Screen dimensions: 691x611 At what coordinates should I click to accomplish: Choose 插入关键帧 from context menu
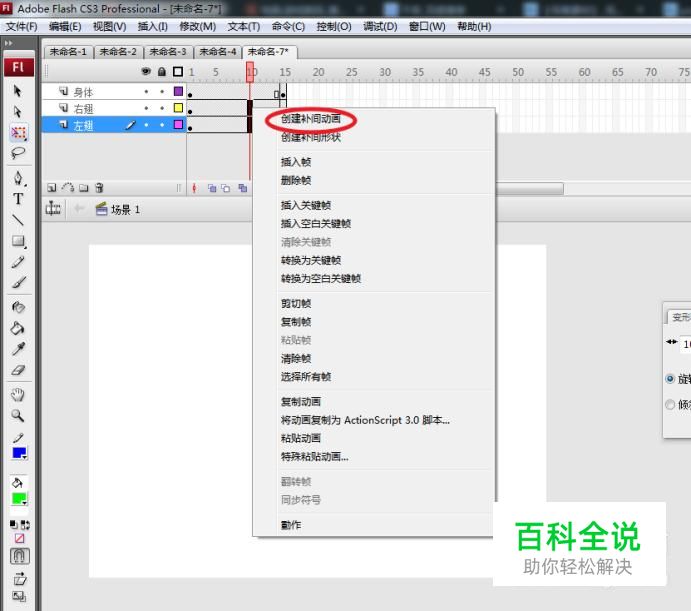coord(306,205)
